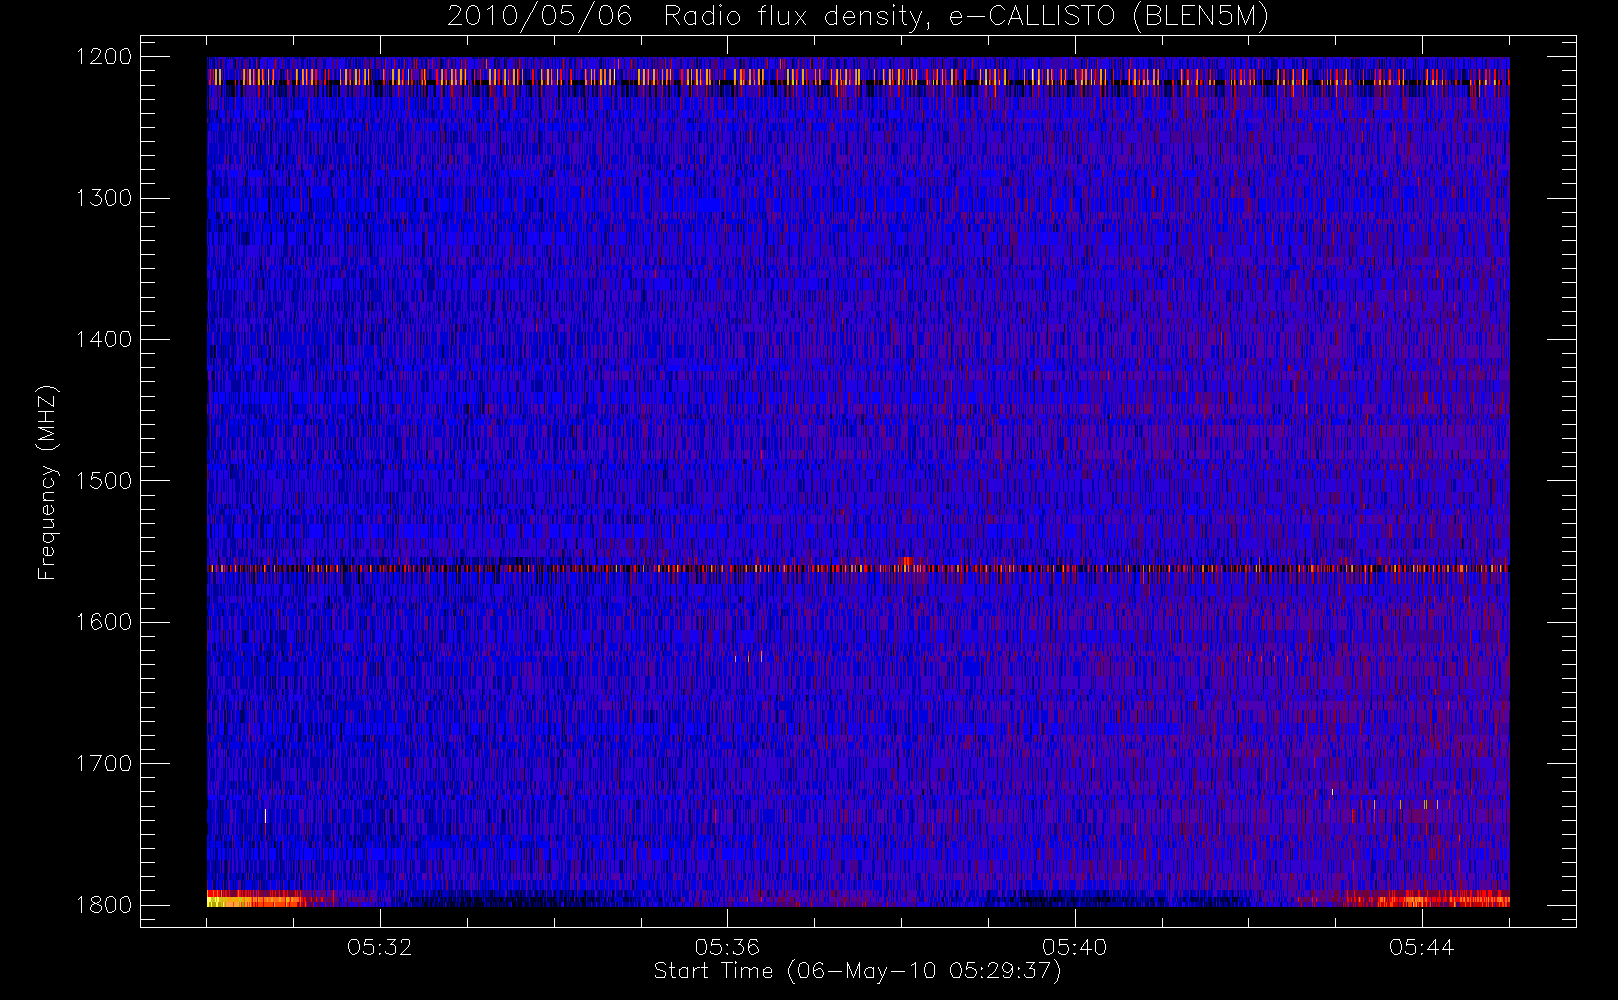Click the '05:44' time axis label
Screen dimensions: 1618x1000
(1422, 947)
